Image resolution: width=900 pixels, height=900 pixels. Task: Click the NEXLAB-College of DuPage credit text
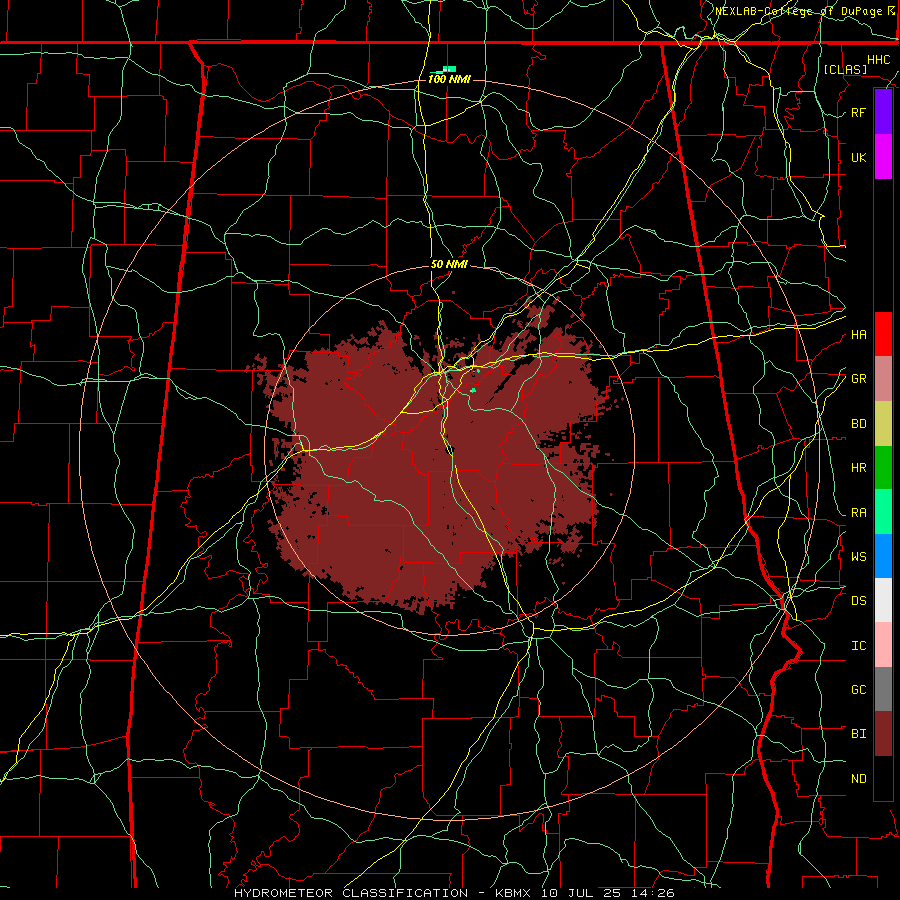801,11
